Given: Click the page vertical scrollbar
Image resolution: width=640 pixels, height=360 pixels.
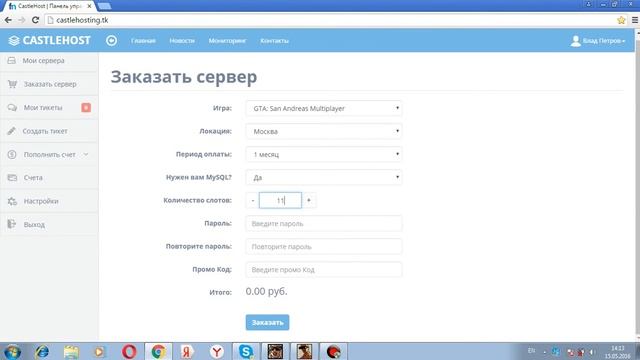Looking at the screenshot, I should [x=637, y=184].
